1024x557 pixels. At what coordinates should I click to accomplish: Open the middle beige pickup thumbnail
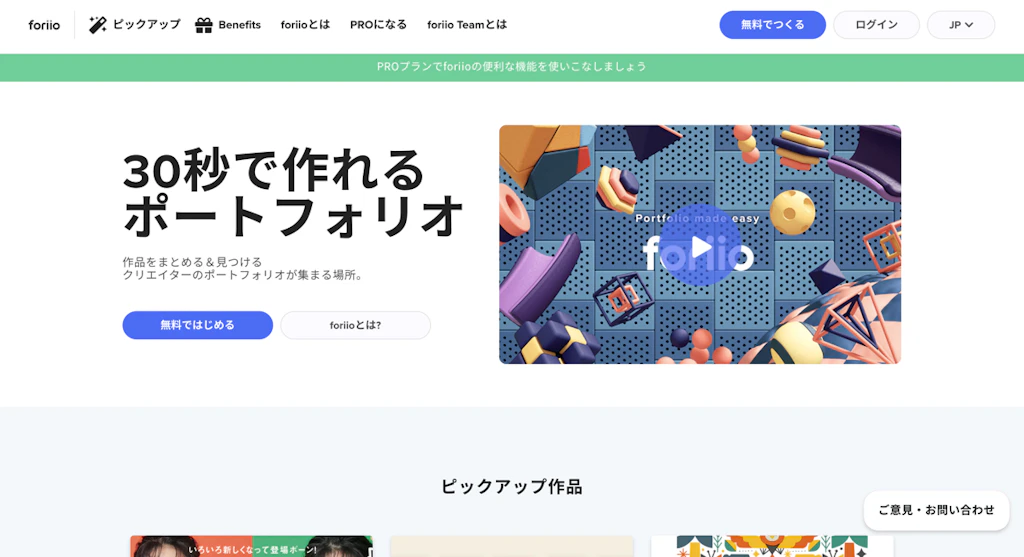(512, 547)
